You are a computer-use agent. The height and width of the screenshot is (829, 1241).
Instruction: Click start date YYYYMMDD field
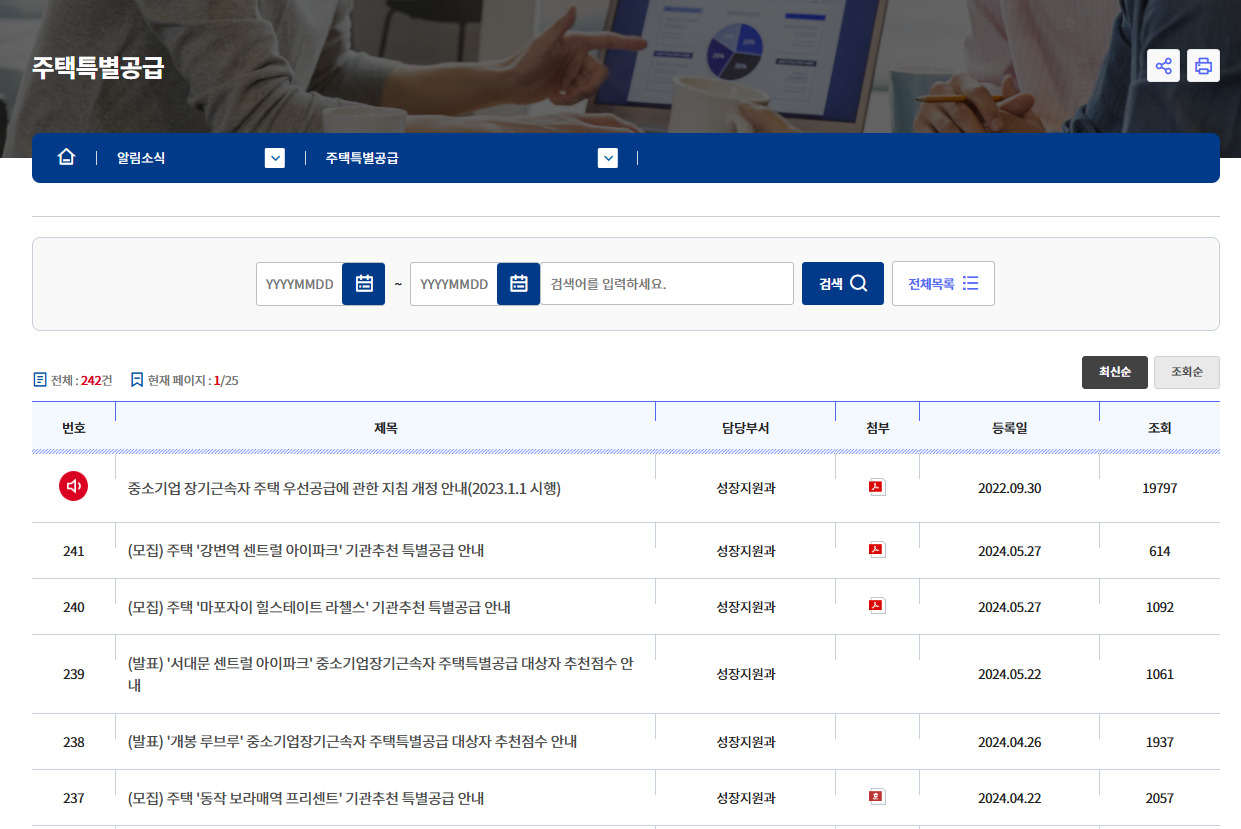pos(299,284)
